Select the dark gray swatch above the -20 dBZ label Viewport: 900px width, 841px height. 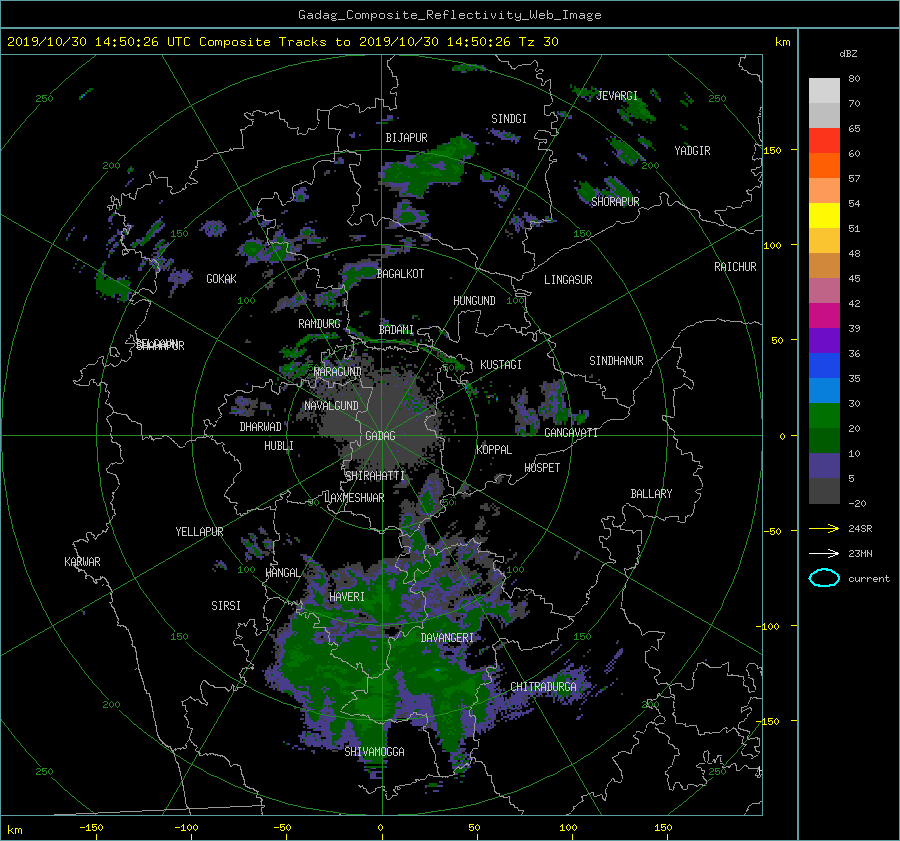(x=824, y=491)
